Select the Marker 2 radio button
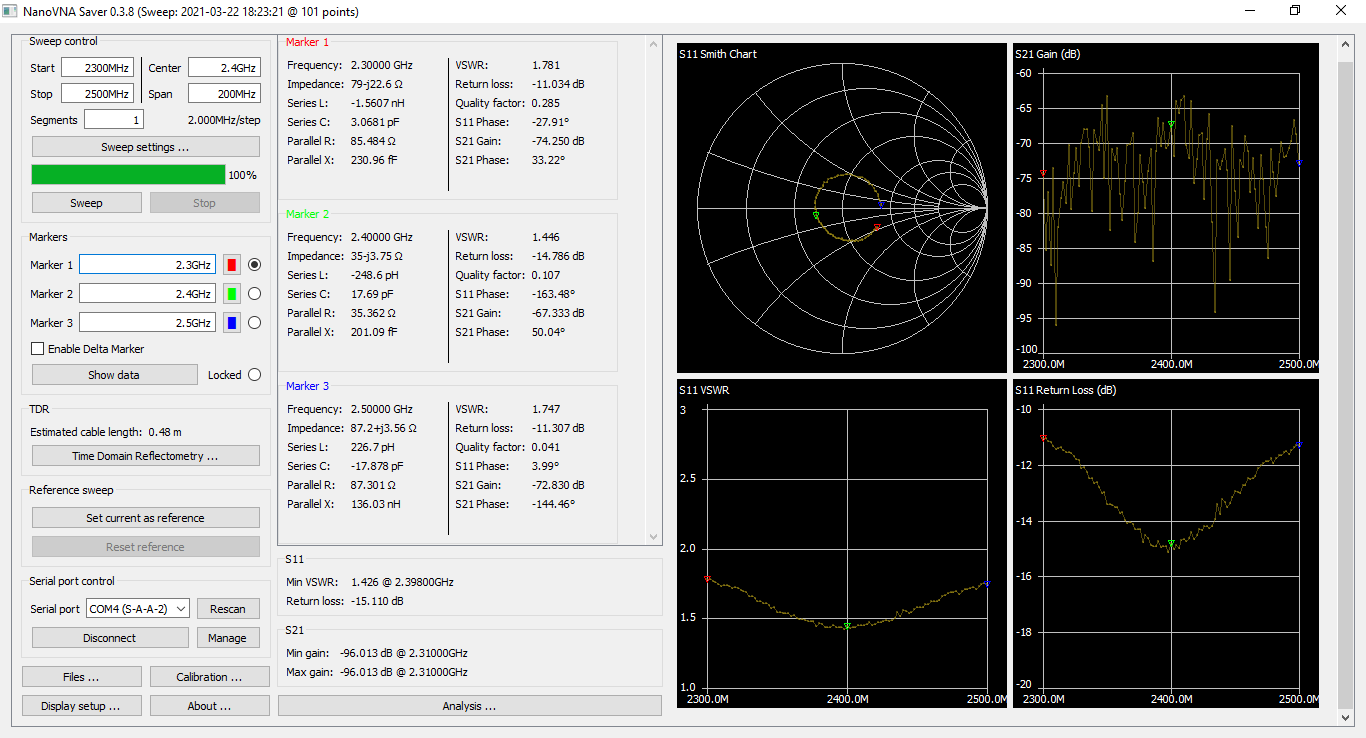 tap(254, 294)
